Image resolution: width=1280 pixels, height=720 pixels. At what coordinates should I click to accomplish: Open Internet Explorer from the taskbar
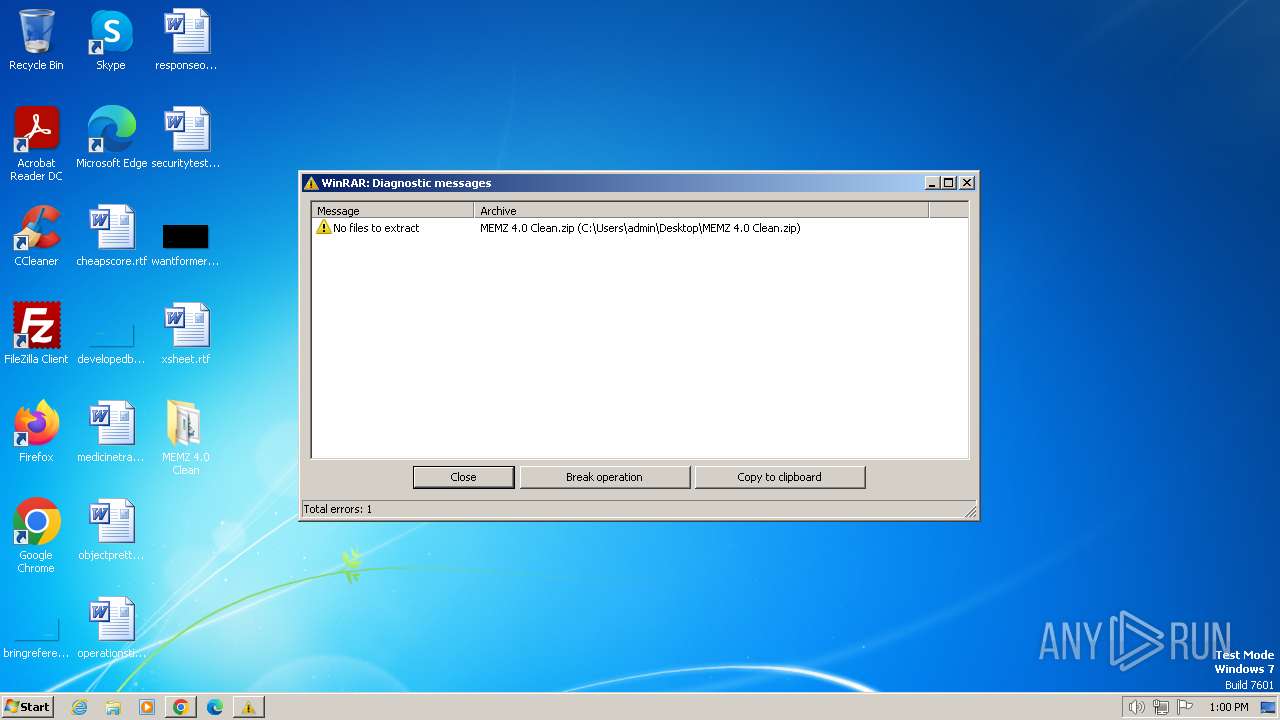pyautogui.click(x=80, y=707)
